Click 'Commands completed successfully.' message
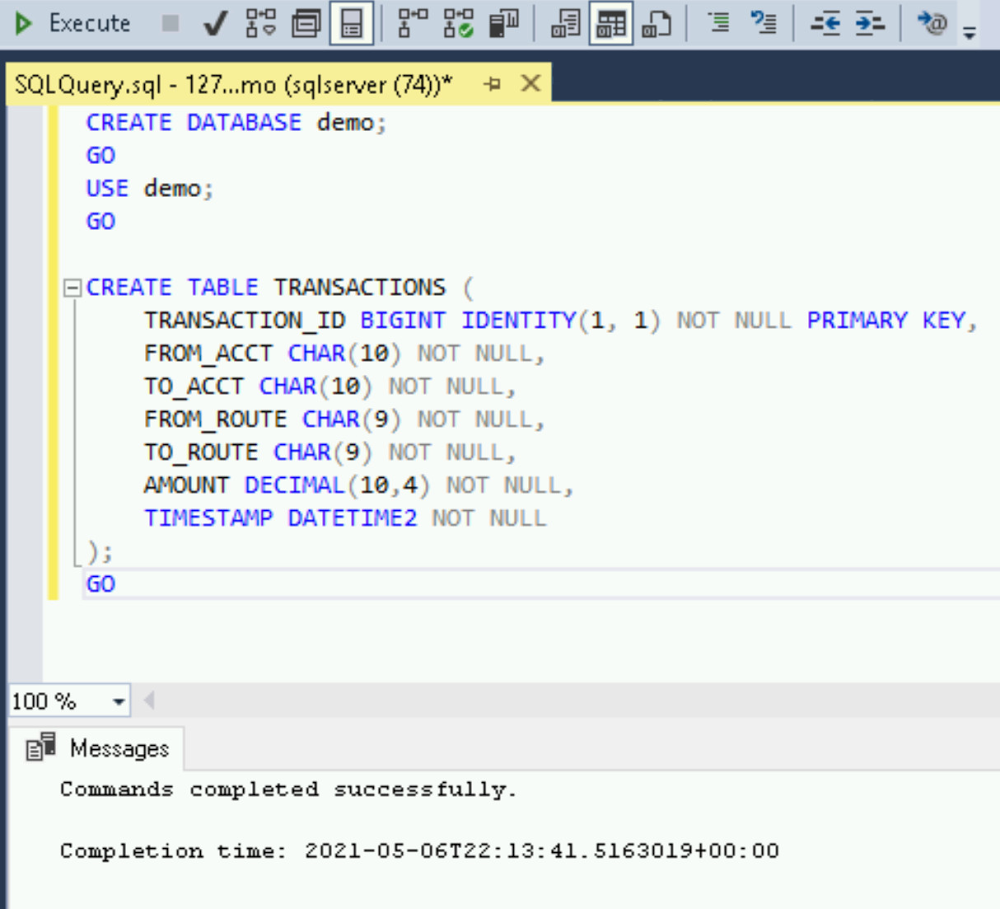This screenshot has height=909, width=1000. click(x=288, y=790)
